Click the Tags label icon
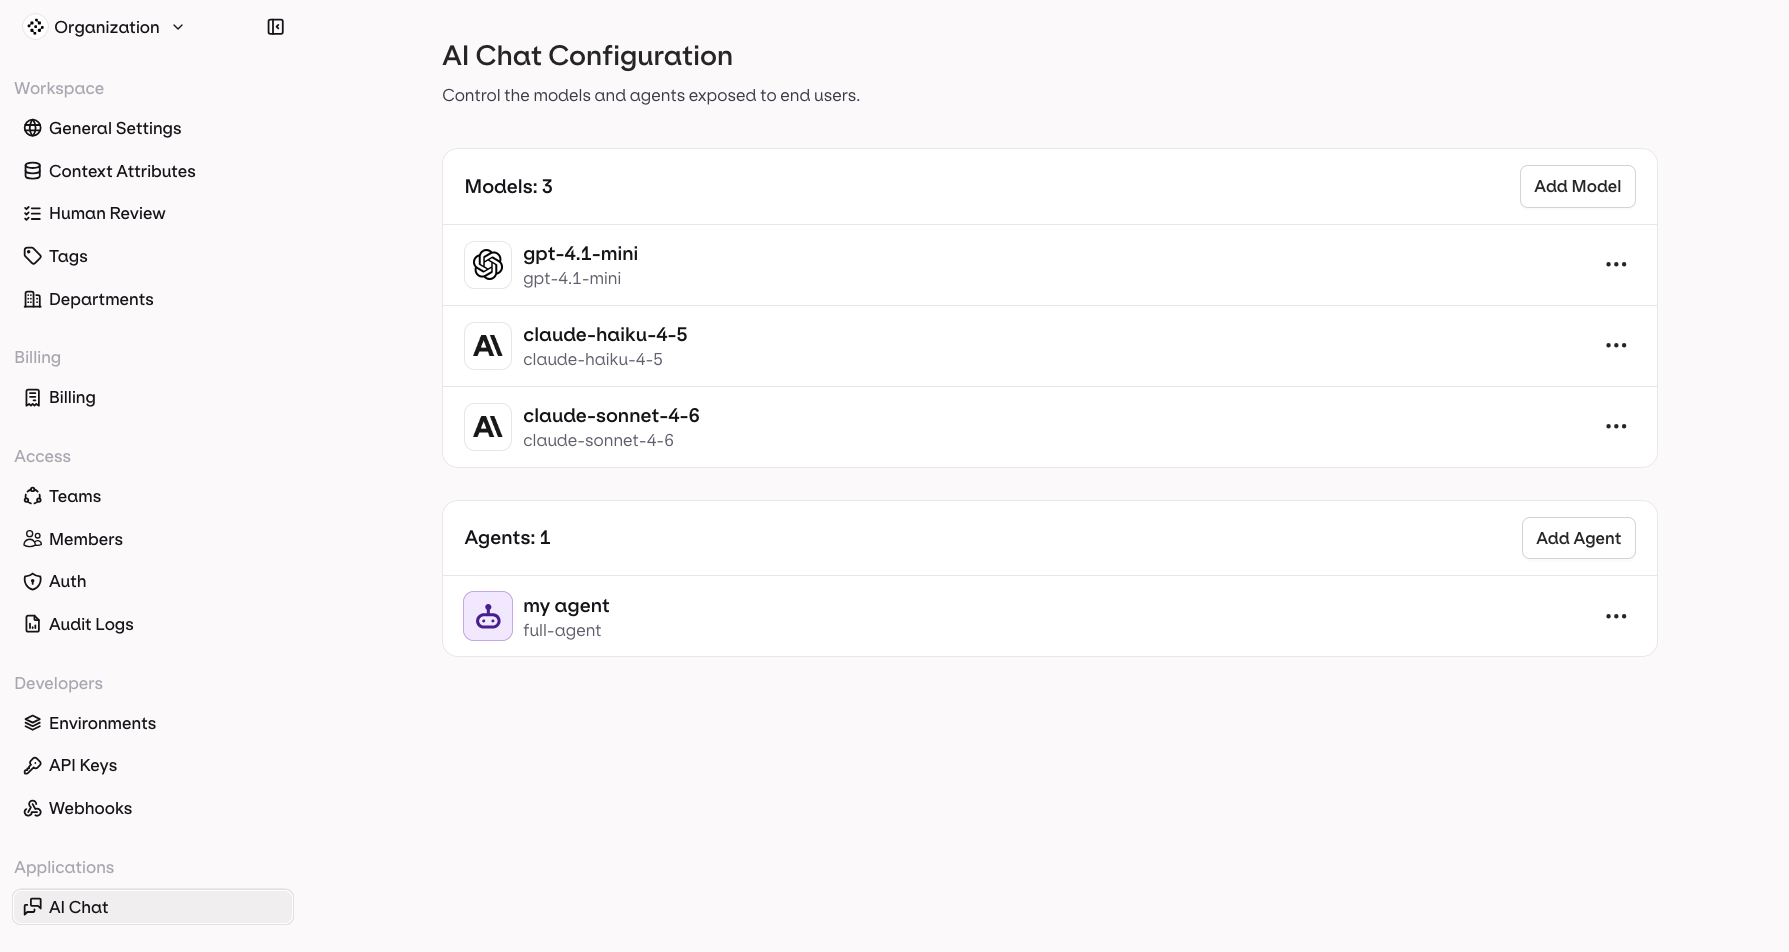This screenshot has height=952, width=1789. coord(33,256)
